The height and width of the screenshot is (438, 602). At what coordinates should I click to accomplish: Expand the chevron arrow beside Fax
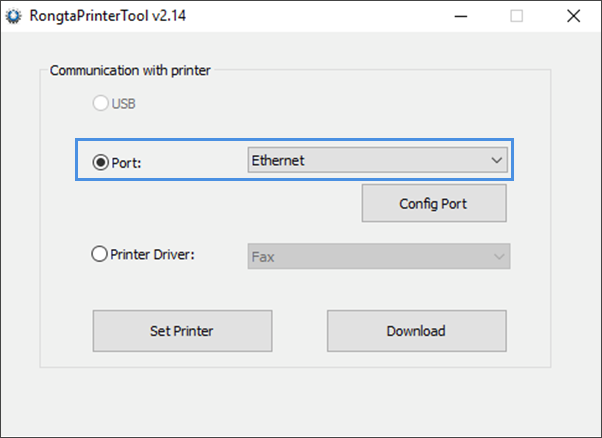[x=499, y=256]
